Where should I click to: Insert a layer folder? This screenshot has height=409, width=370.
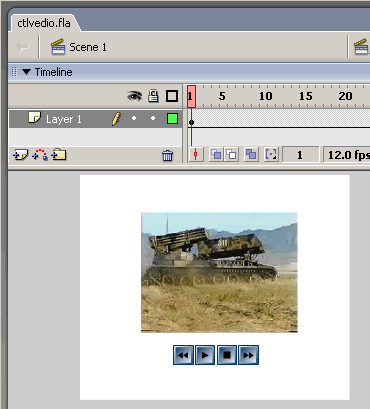pos(59,155)
